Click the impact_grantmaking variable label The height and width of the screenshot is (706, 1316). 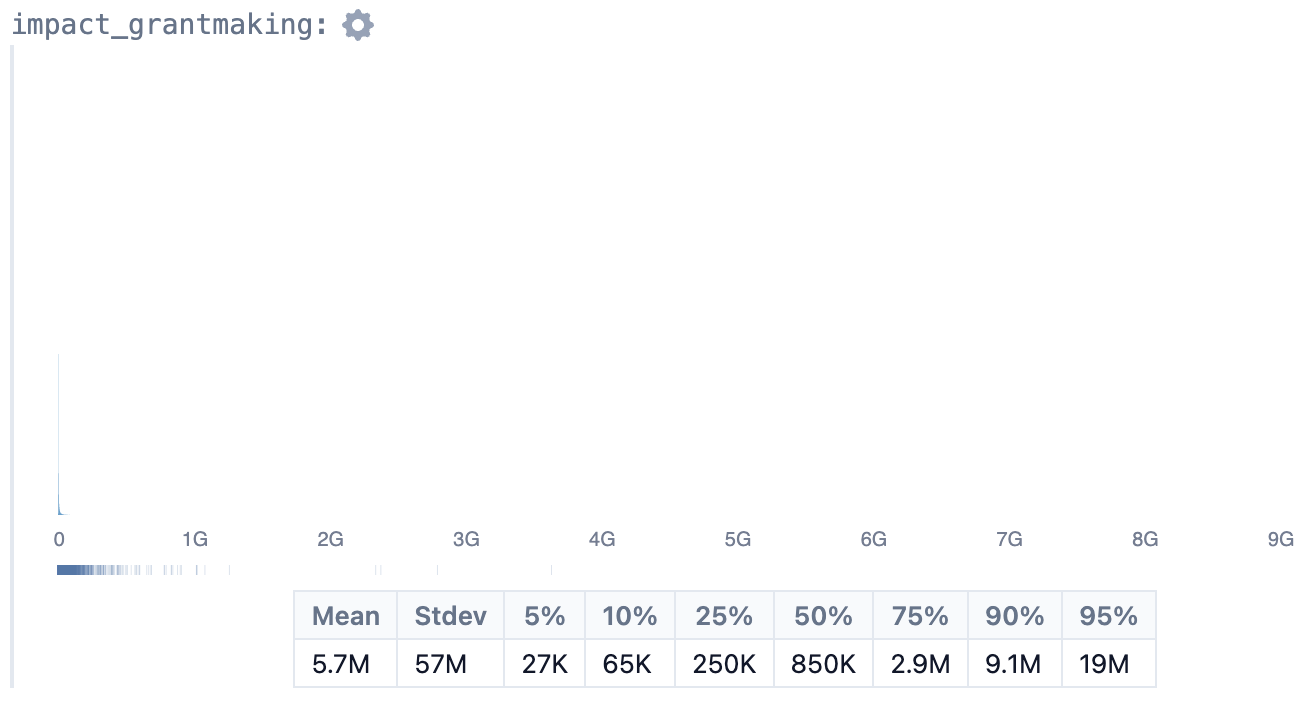pos(170,25)
